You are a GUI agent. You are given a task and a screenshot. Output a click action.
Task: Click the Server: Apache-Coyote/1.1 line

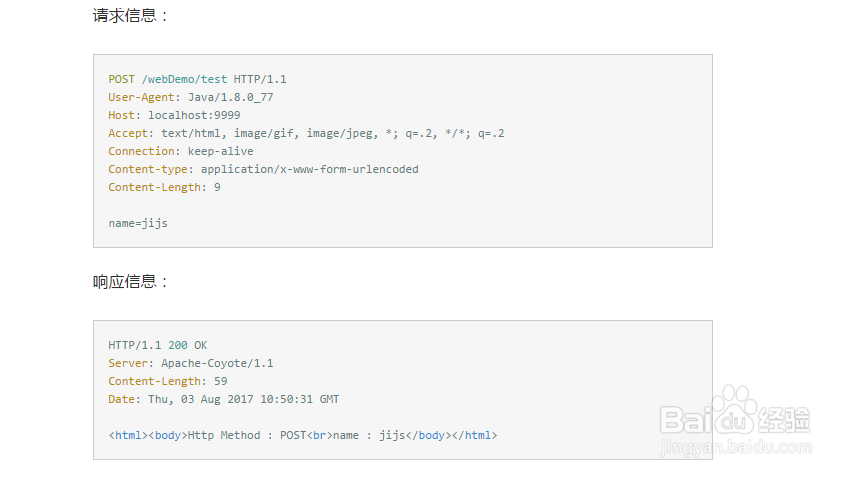click(x=190, y=363)
